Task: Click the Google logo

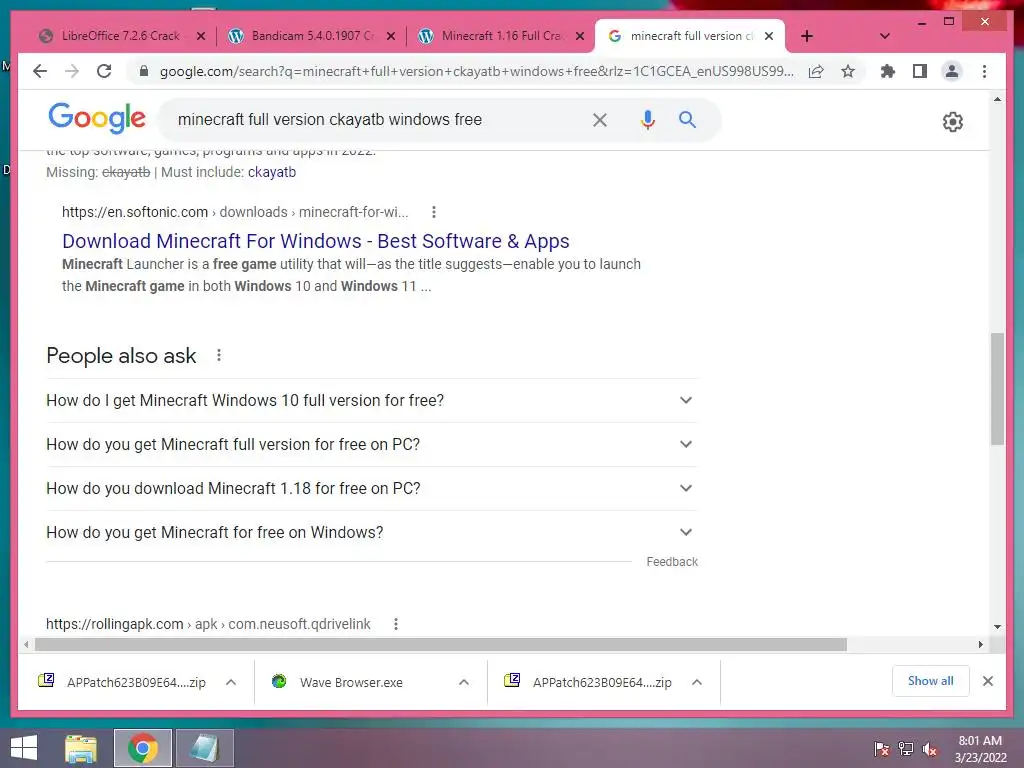Action: (x=97, y=118)
